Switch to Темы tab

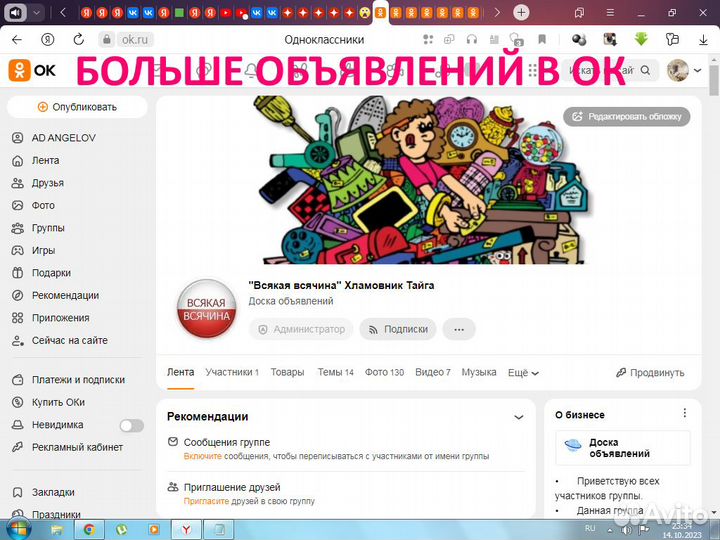pyautogui.click(x=336, y=372)
